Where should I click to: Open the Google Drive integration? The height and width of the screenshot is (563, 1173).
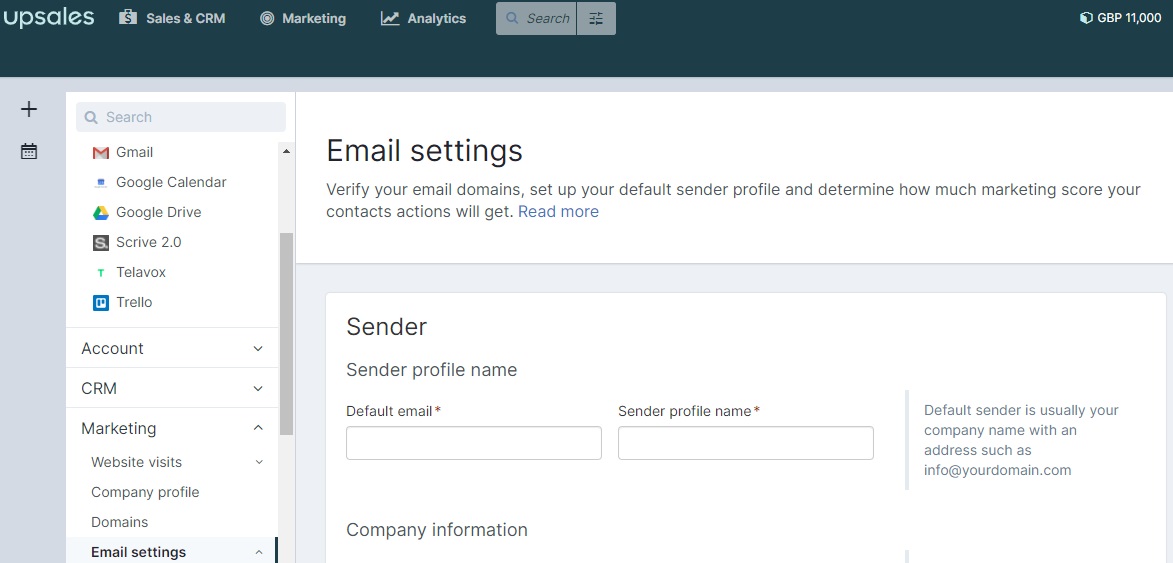[147, 212]
